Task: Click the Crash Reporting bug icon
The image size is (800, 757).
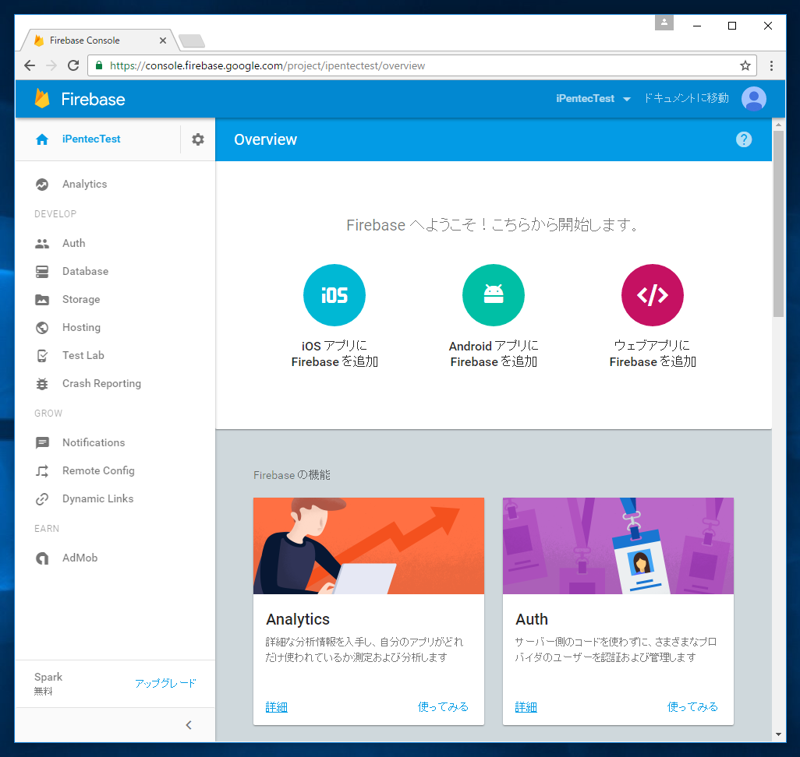Action: (x=42, y=384)
